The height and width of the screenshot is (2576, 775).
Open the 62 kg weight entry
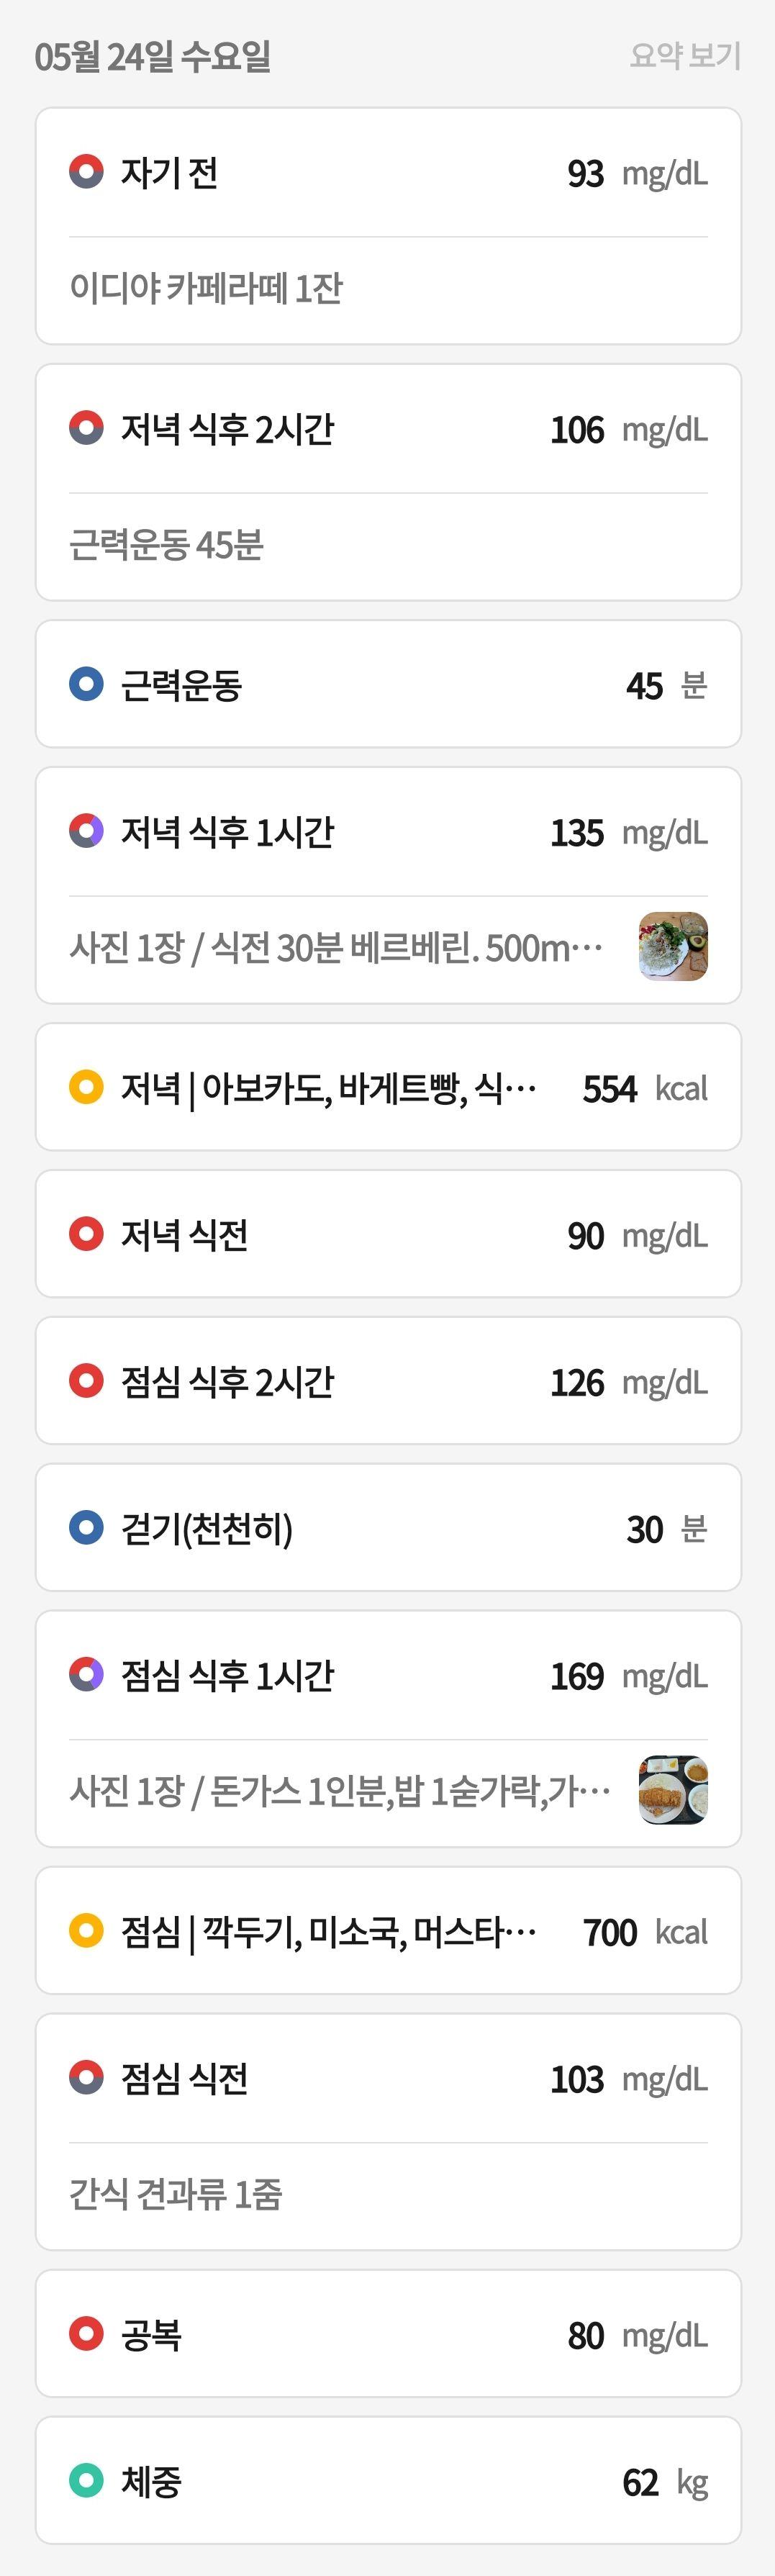click(388, 2480)
